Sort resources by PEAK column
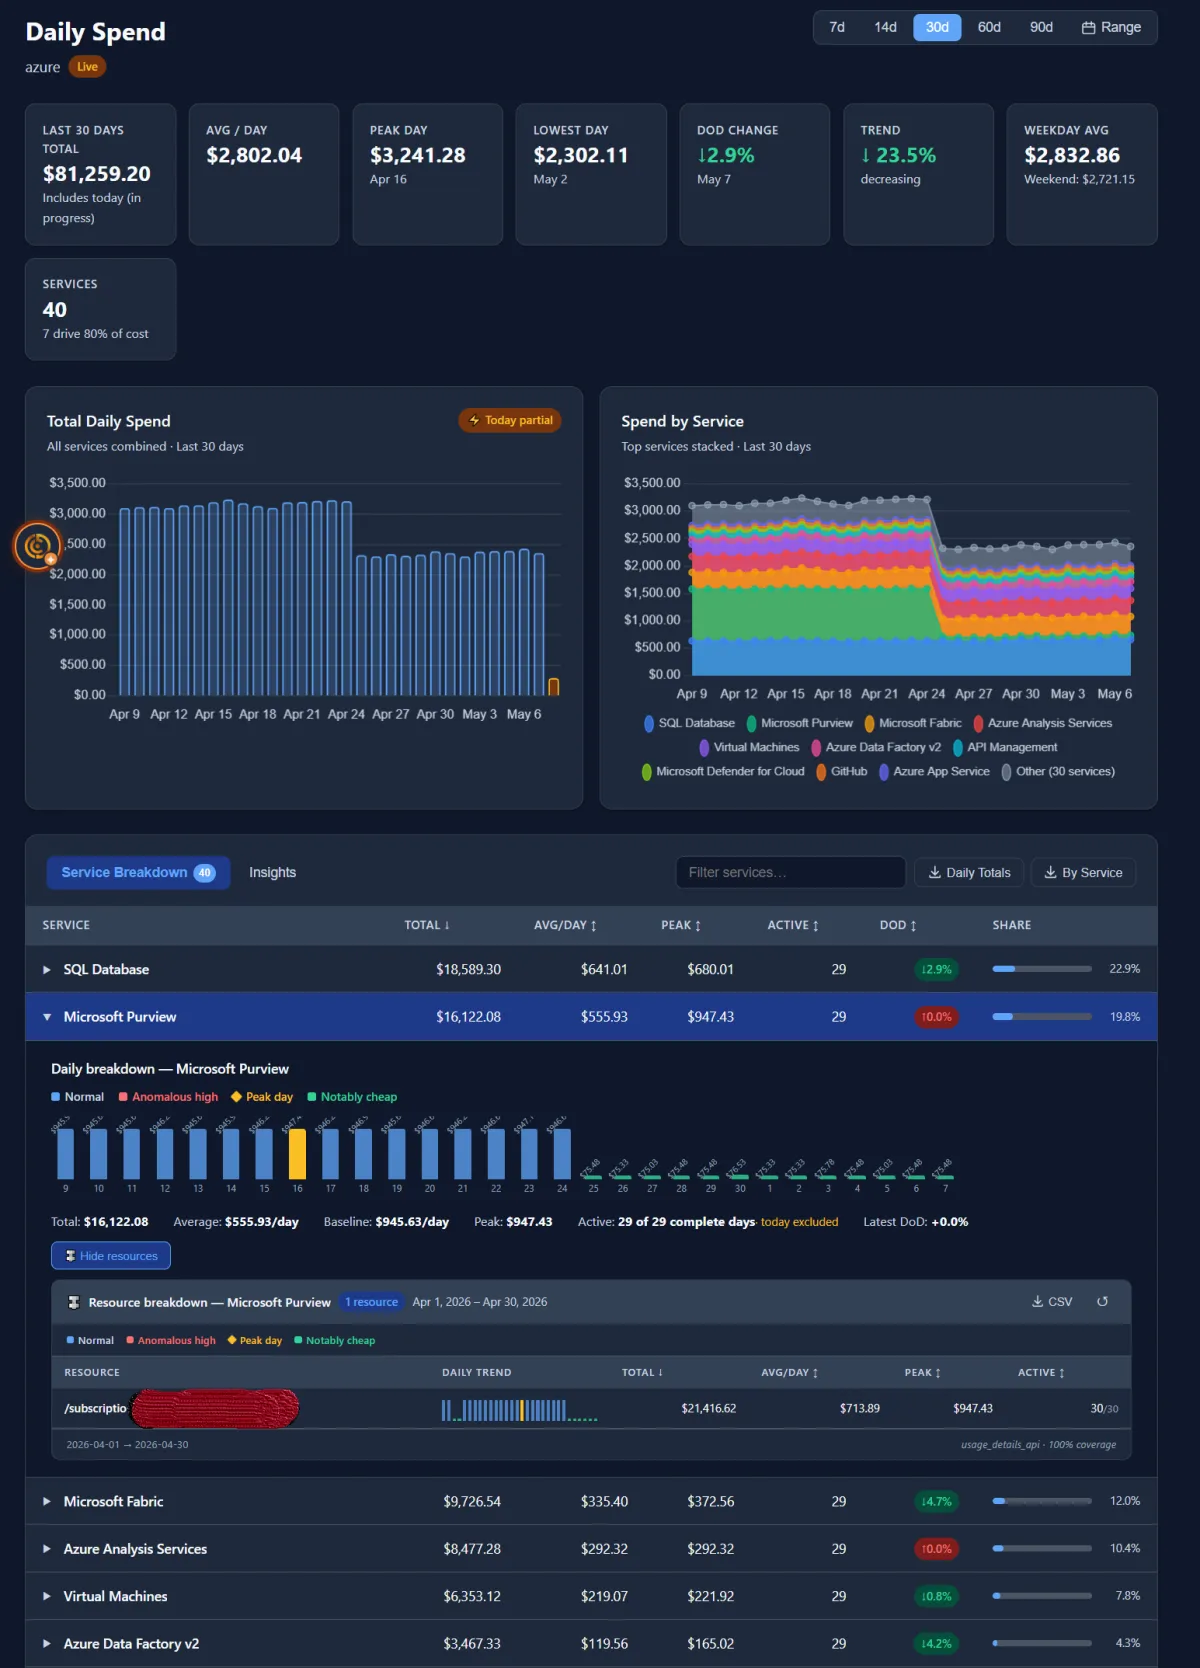Screen dimensions: 1200x1668 tap(922, 1372)
